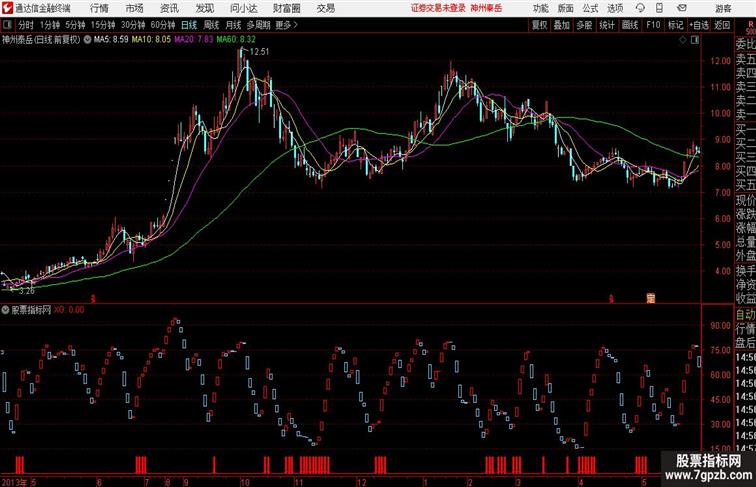Viewport: 756px width, 487px height.
Task: Click the orange marker icon on chart bottom
Action: coord(650,298)
